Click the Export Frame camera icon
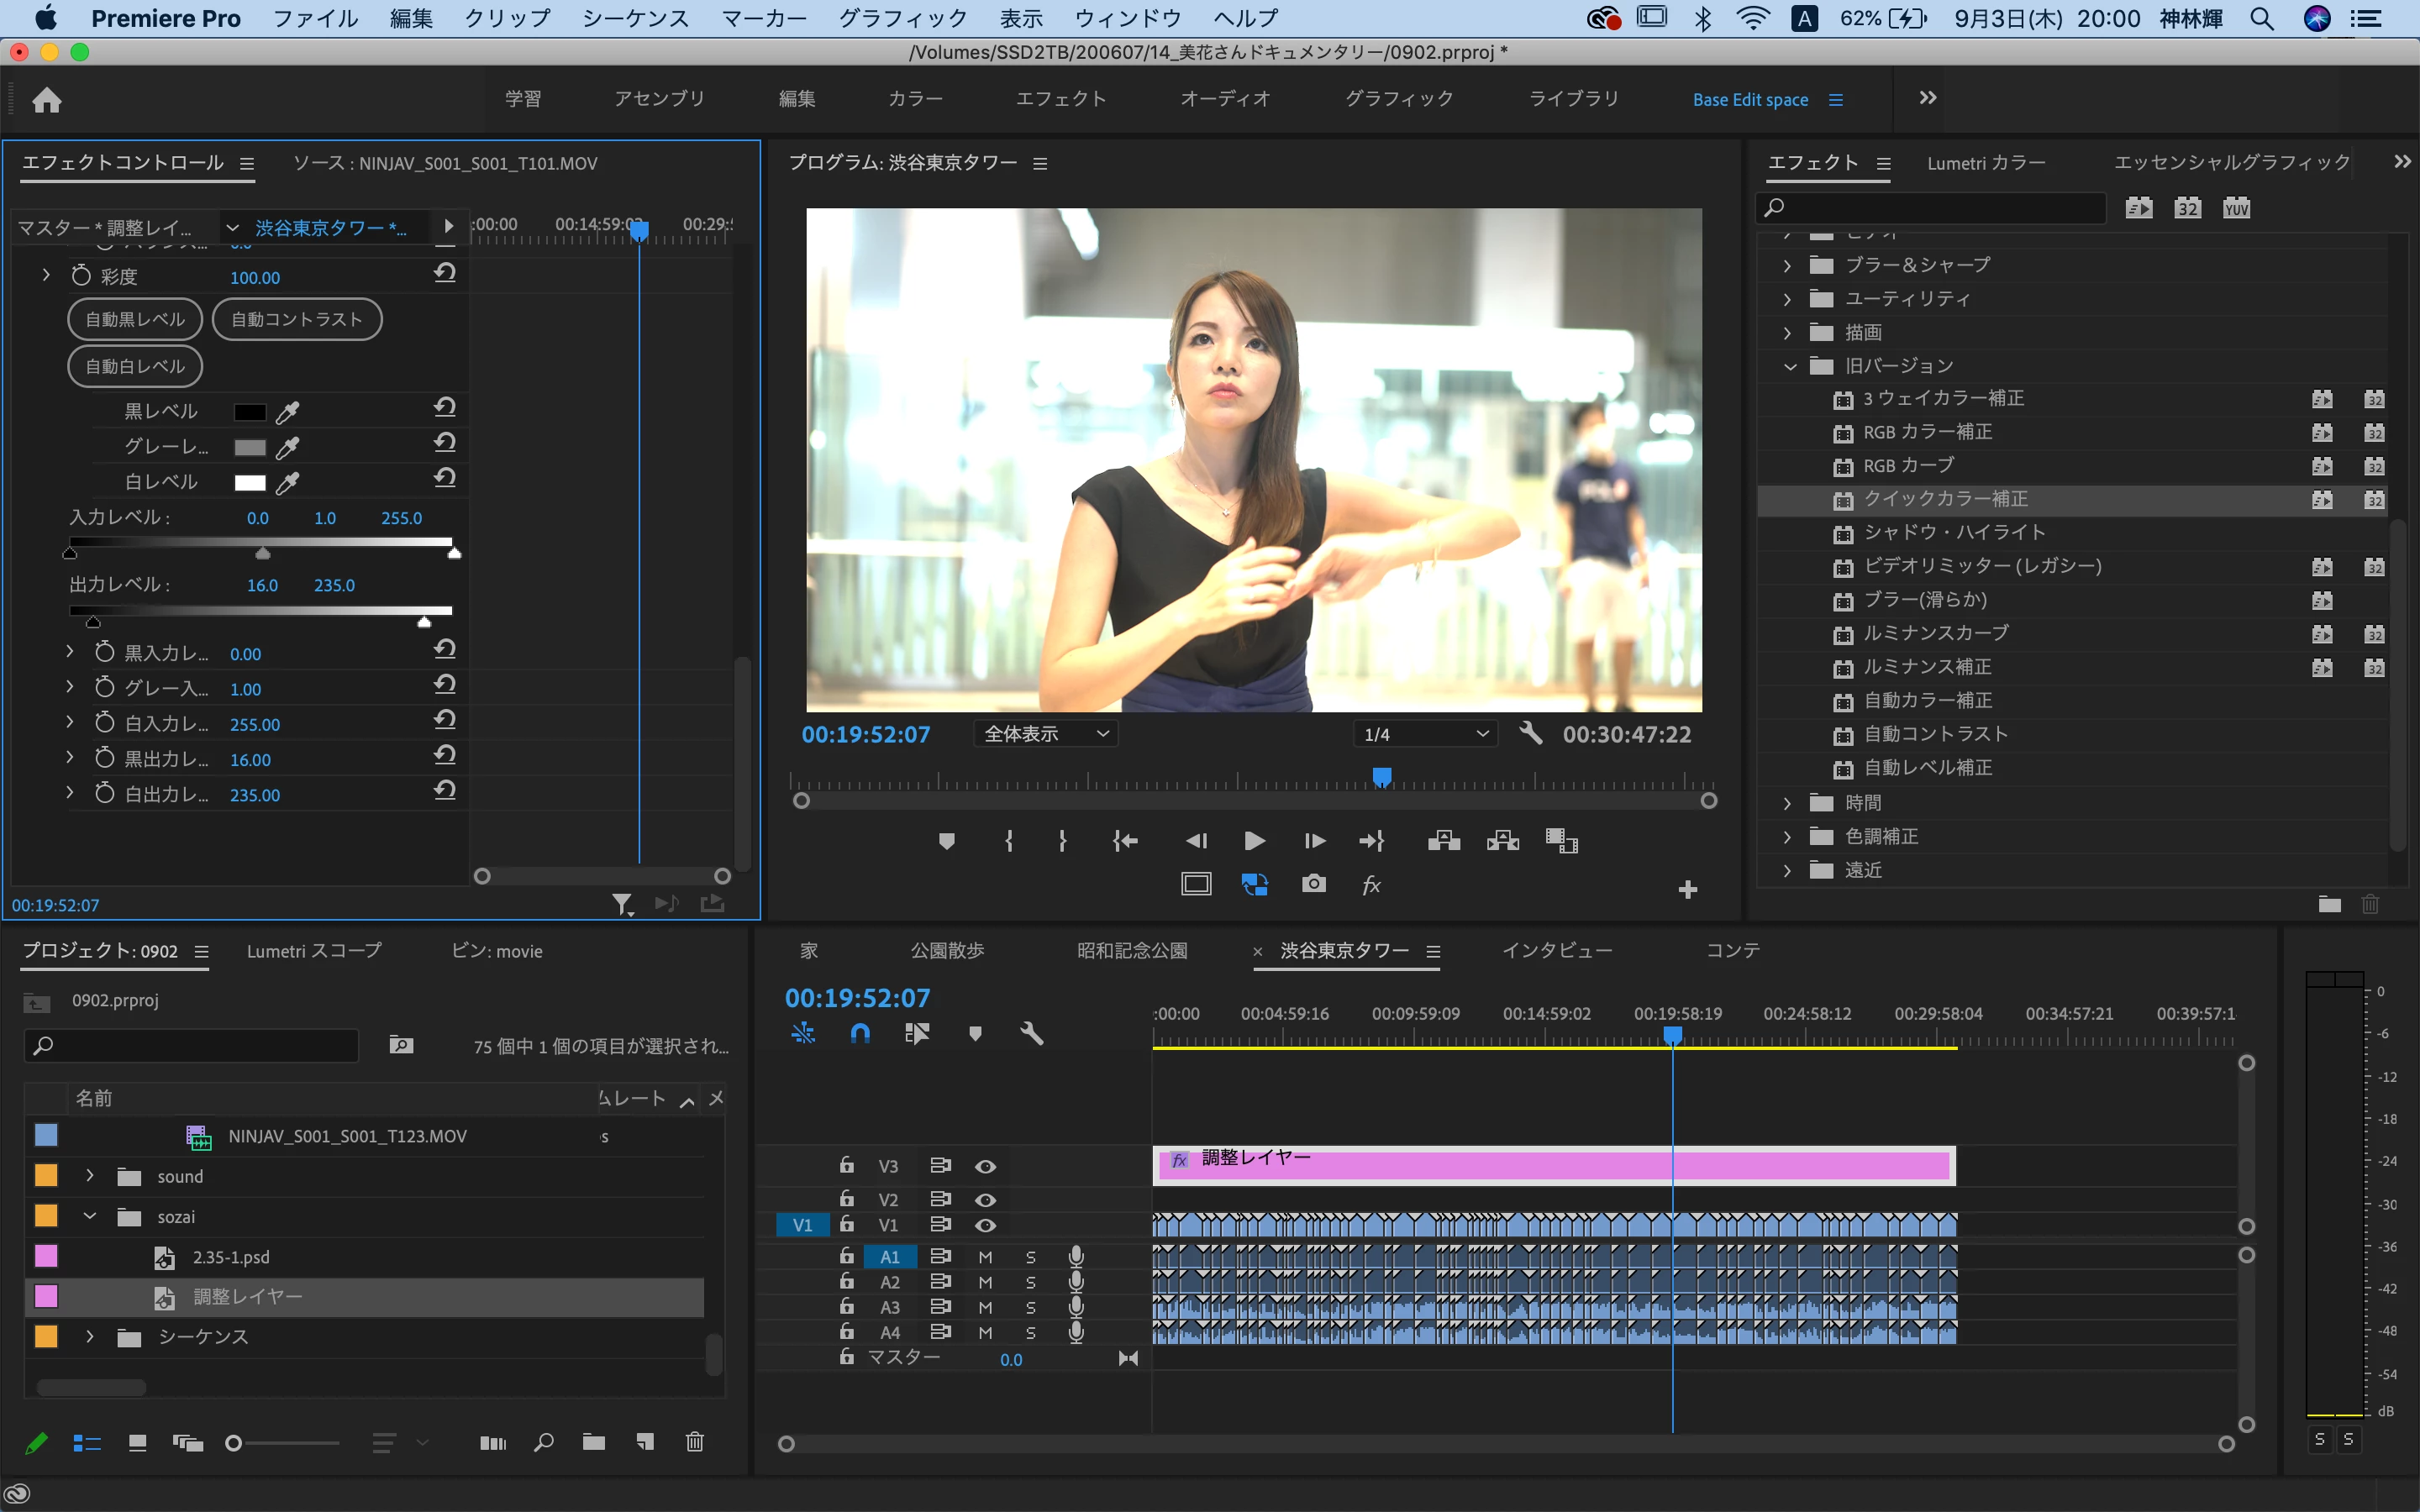The height and width of the screenshot is (1512, 2420). [x=1314, y=884]
